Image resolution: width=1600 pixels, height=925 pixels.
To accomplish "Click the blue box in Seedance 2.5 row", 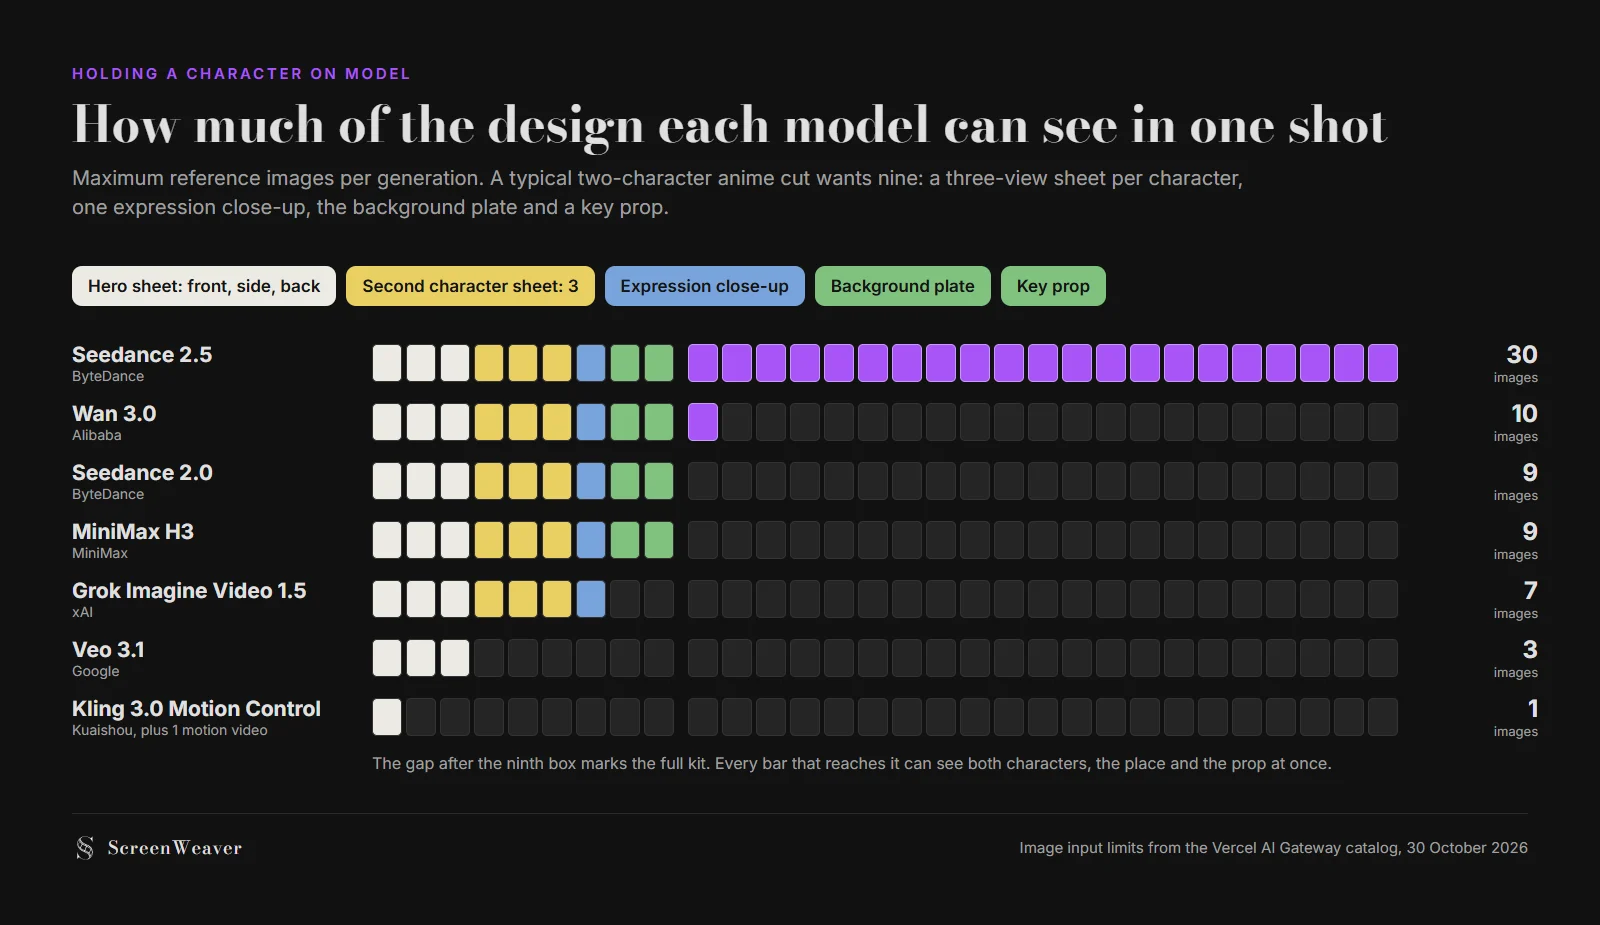I will coord(591,363).
